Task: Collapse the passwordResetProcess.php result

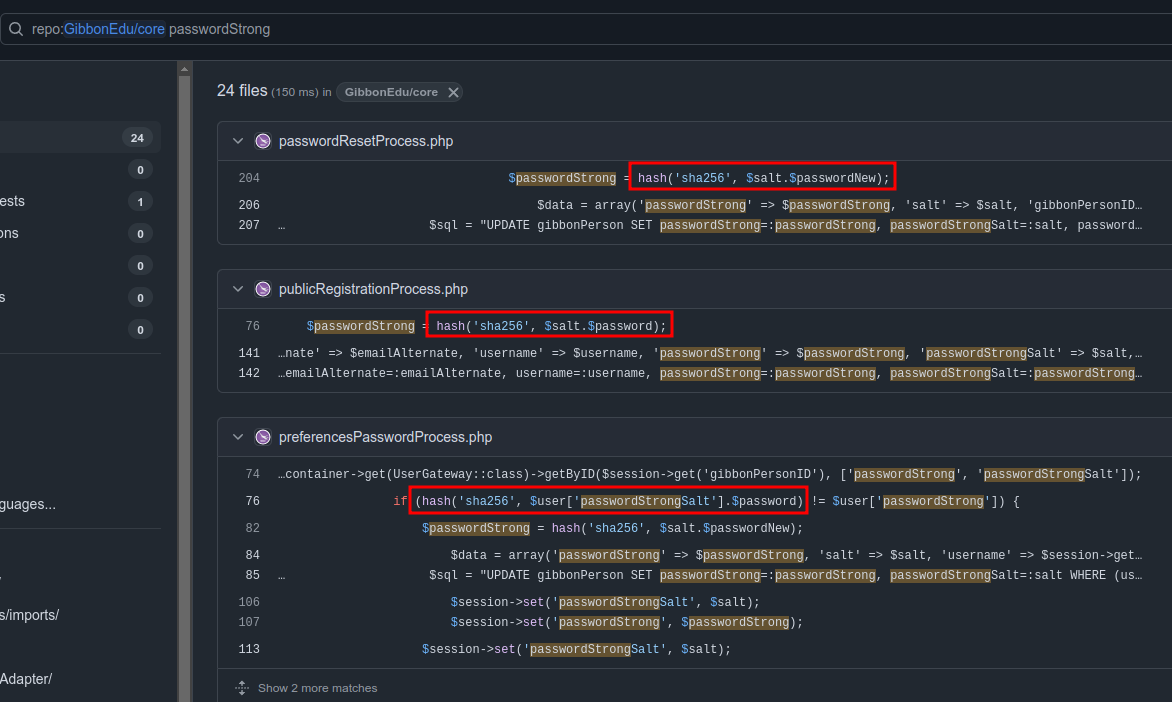Action: tap(238, 141)
